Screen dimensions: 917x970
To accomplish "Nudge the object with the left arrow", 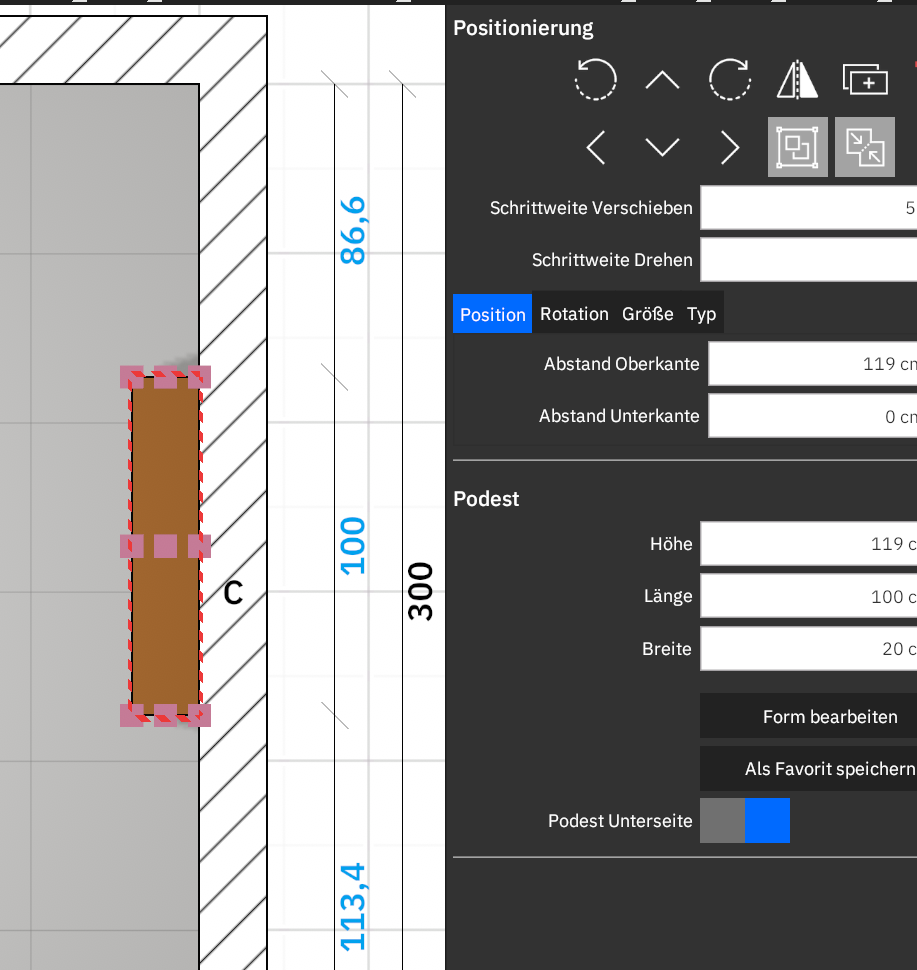I will (x=595, y=148).
